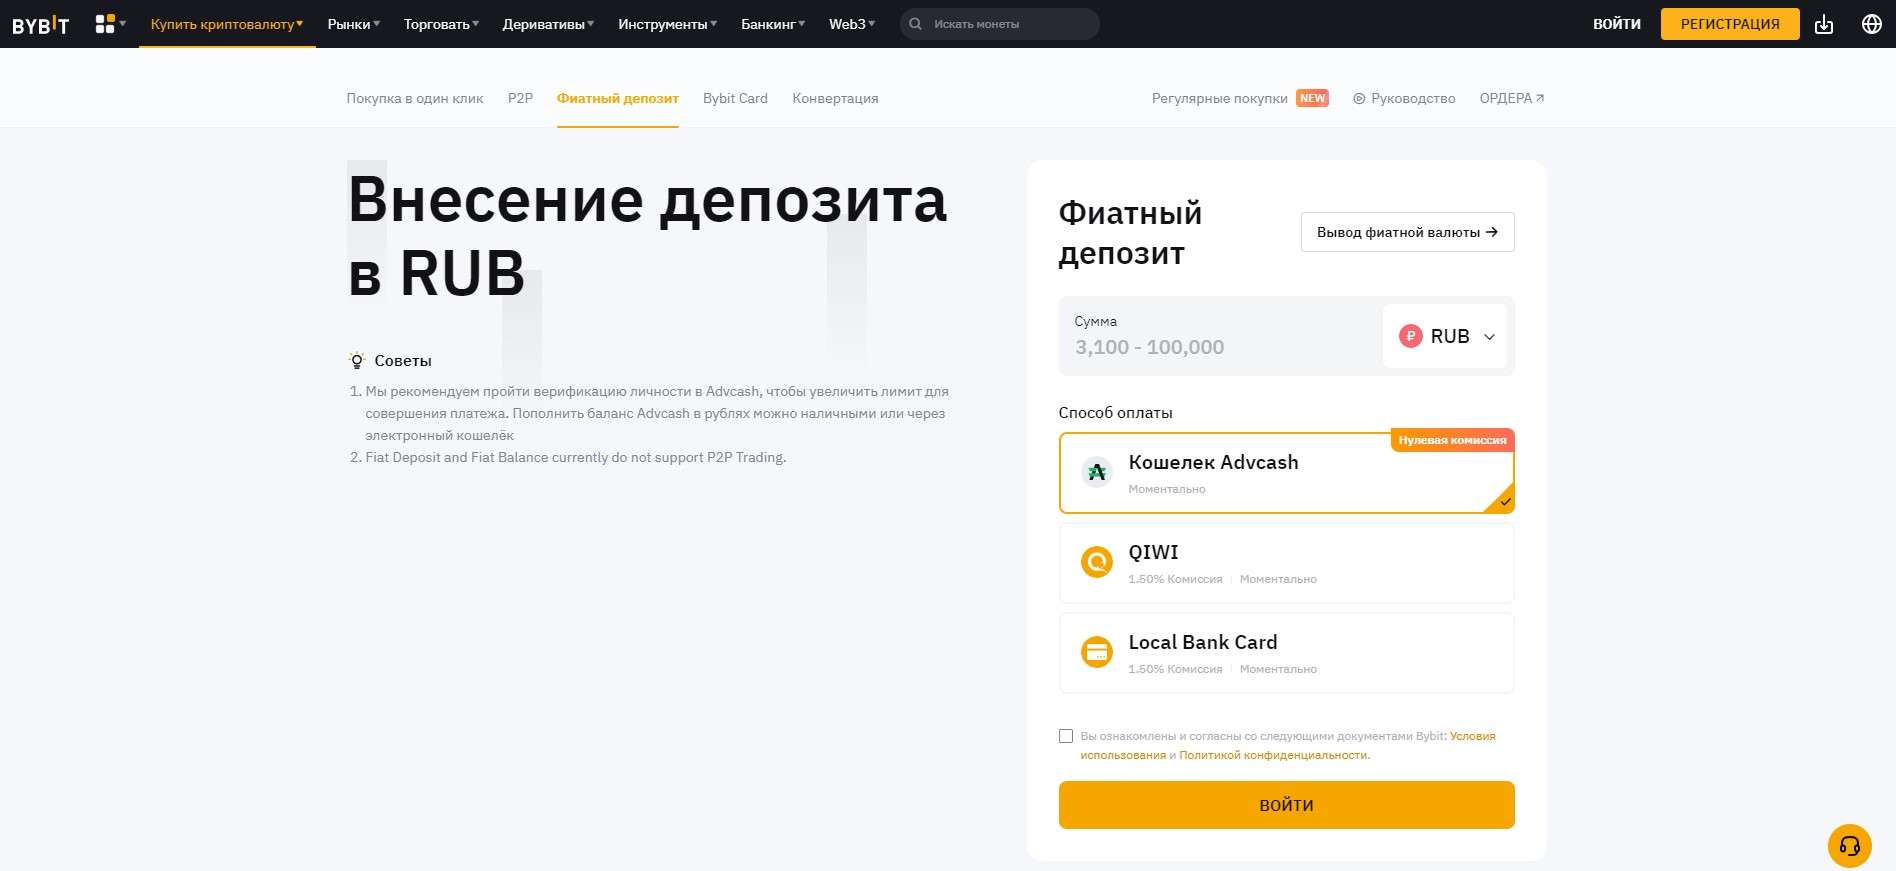Click the Local Bank Card icon

tap(1097, 652)
